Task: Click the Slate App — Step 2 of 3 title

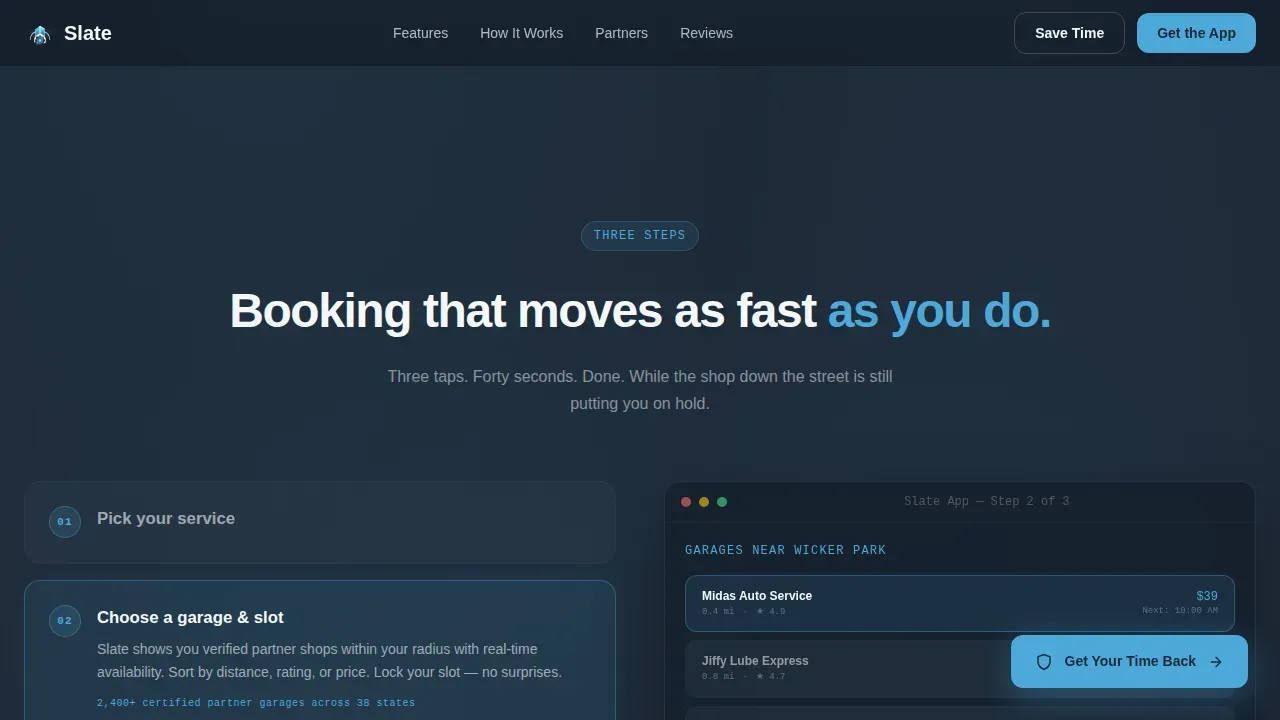Action: (x=986, y=501)
